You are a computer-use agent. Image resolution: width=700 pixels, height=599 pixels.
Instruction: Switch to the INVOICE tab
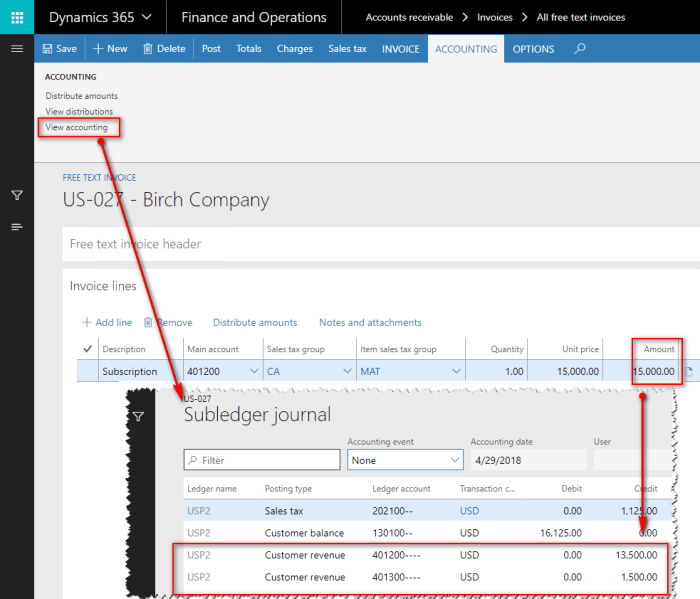click(400, 49)
